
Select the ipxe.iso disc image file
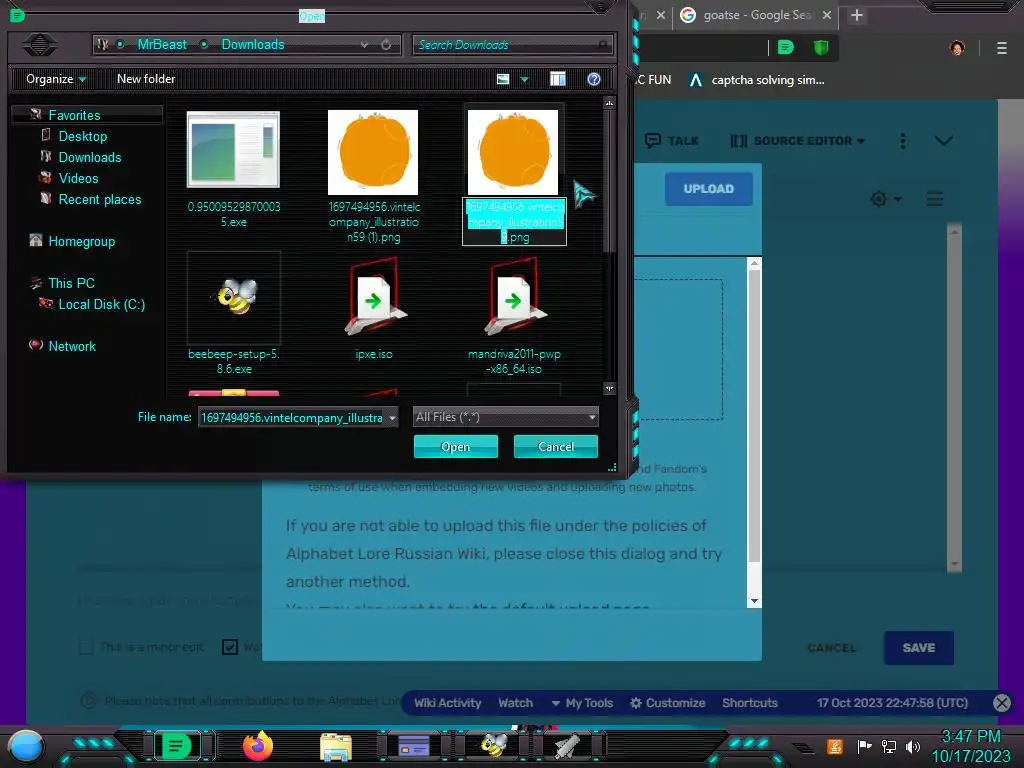(374, 298)
